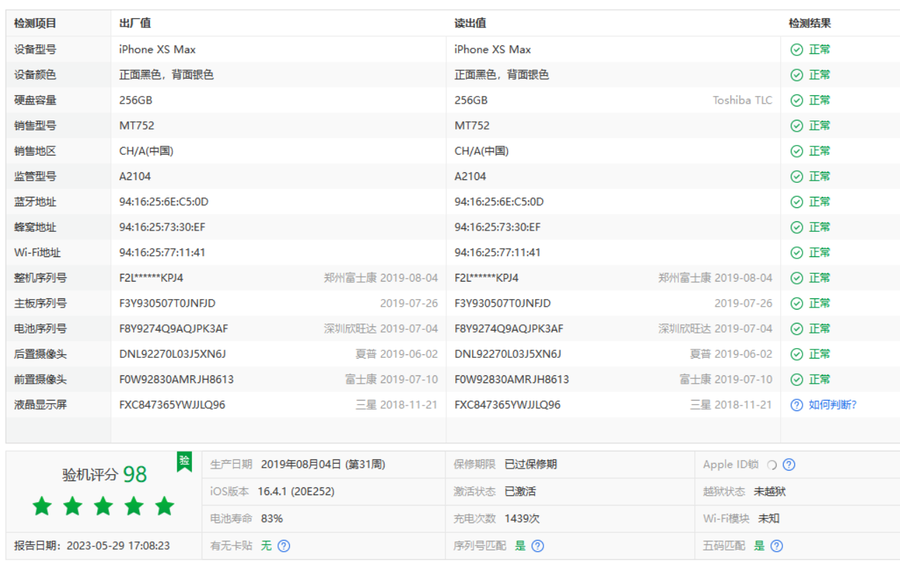Click the green check icon in 主板序列号 row
Screen dimensions: 900x575
click(x=797, y=304)
